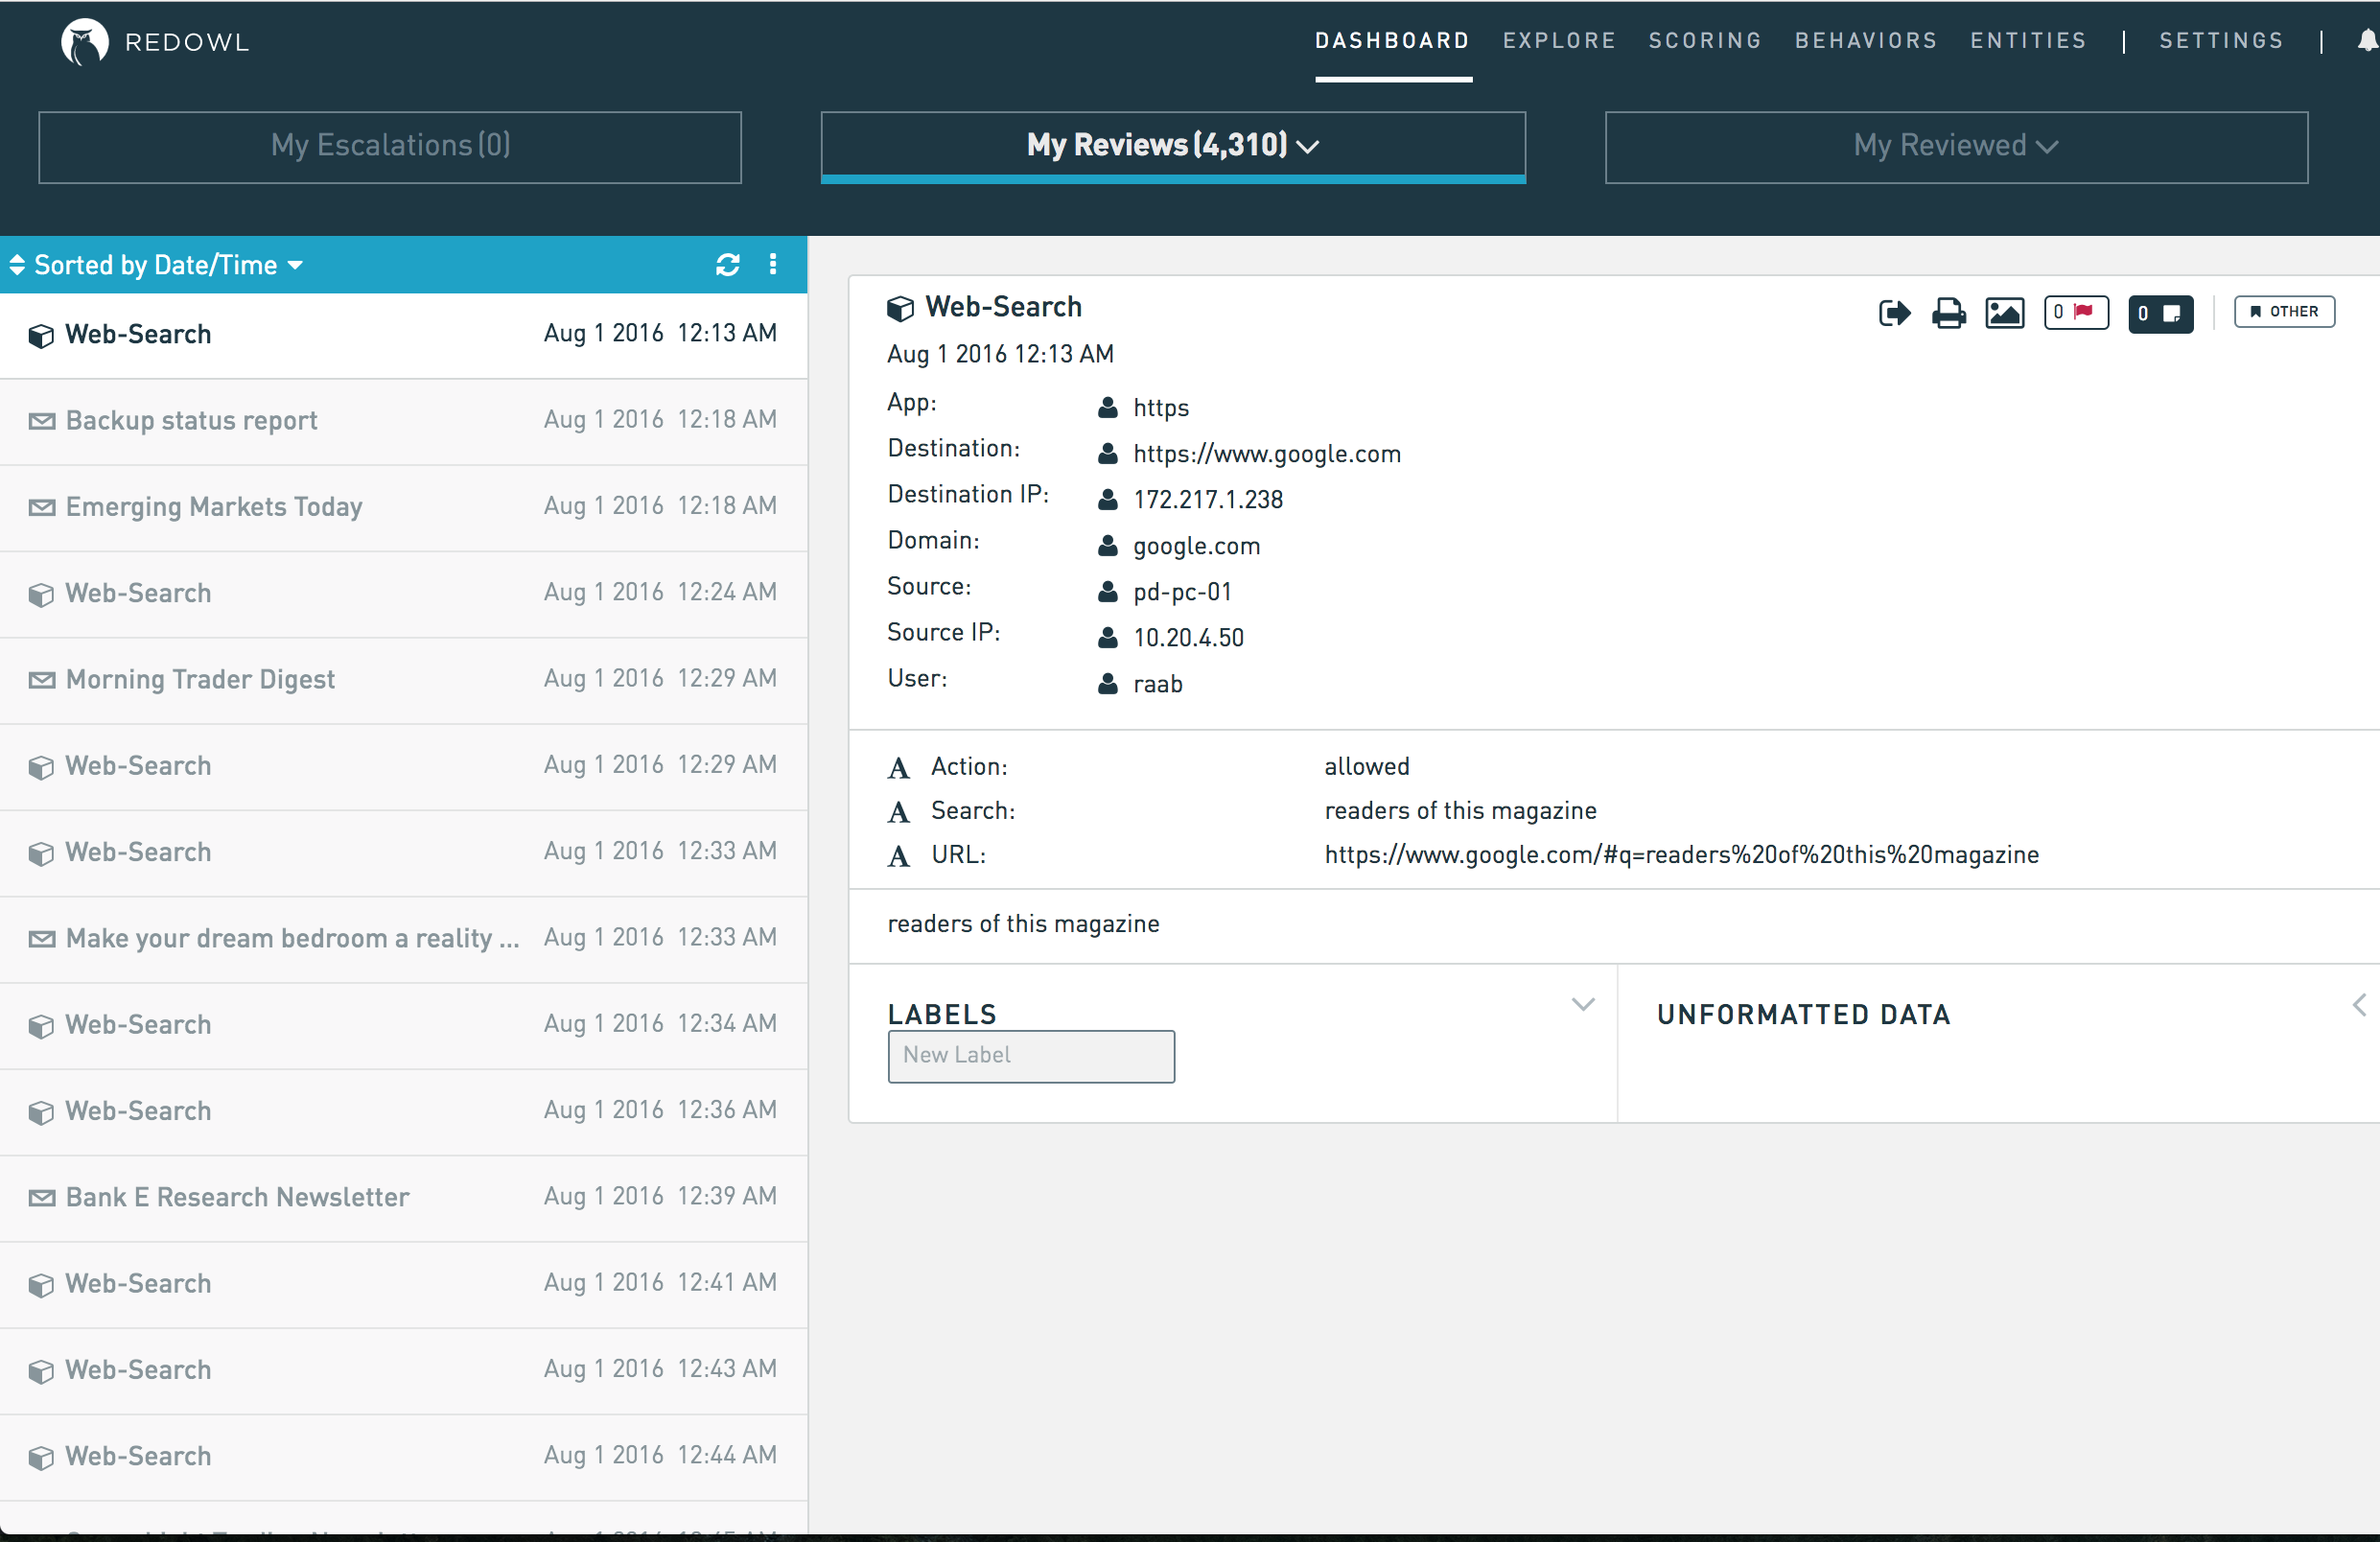Click the OTHER bookmark button
The height and width of the screenshot is (1542, 2380).
[x=2284, y=312]
